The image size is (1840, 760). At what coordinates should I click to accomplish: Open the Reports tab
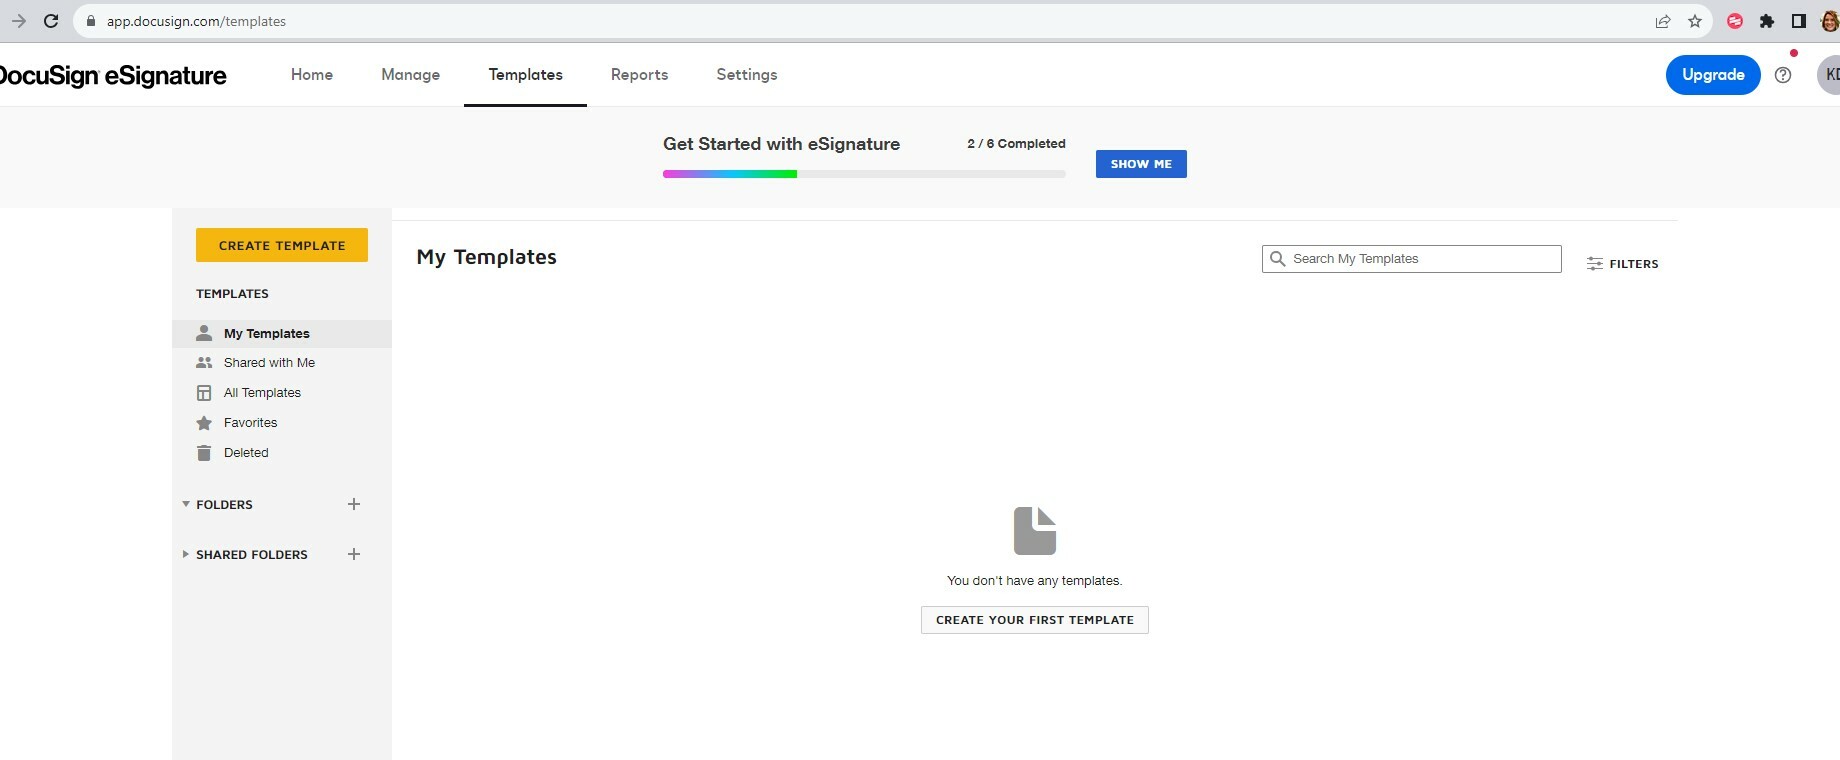click(640, 75)
